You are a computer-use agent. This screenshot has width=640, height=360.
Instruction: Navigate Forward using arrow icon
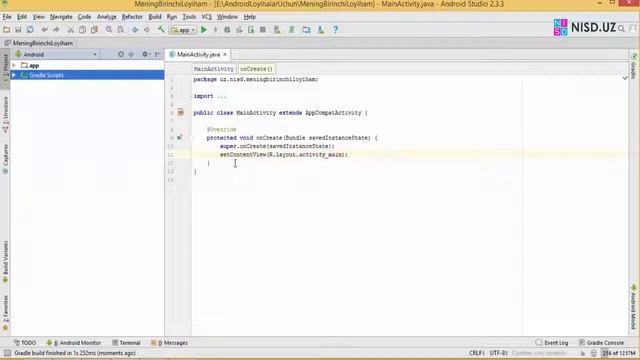click(147, 30)
